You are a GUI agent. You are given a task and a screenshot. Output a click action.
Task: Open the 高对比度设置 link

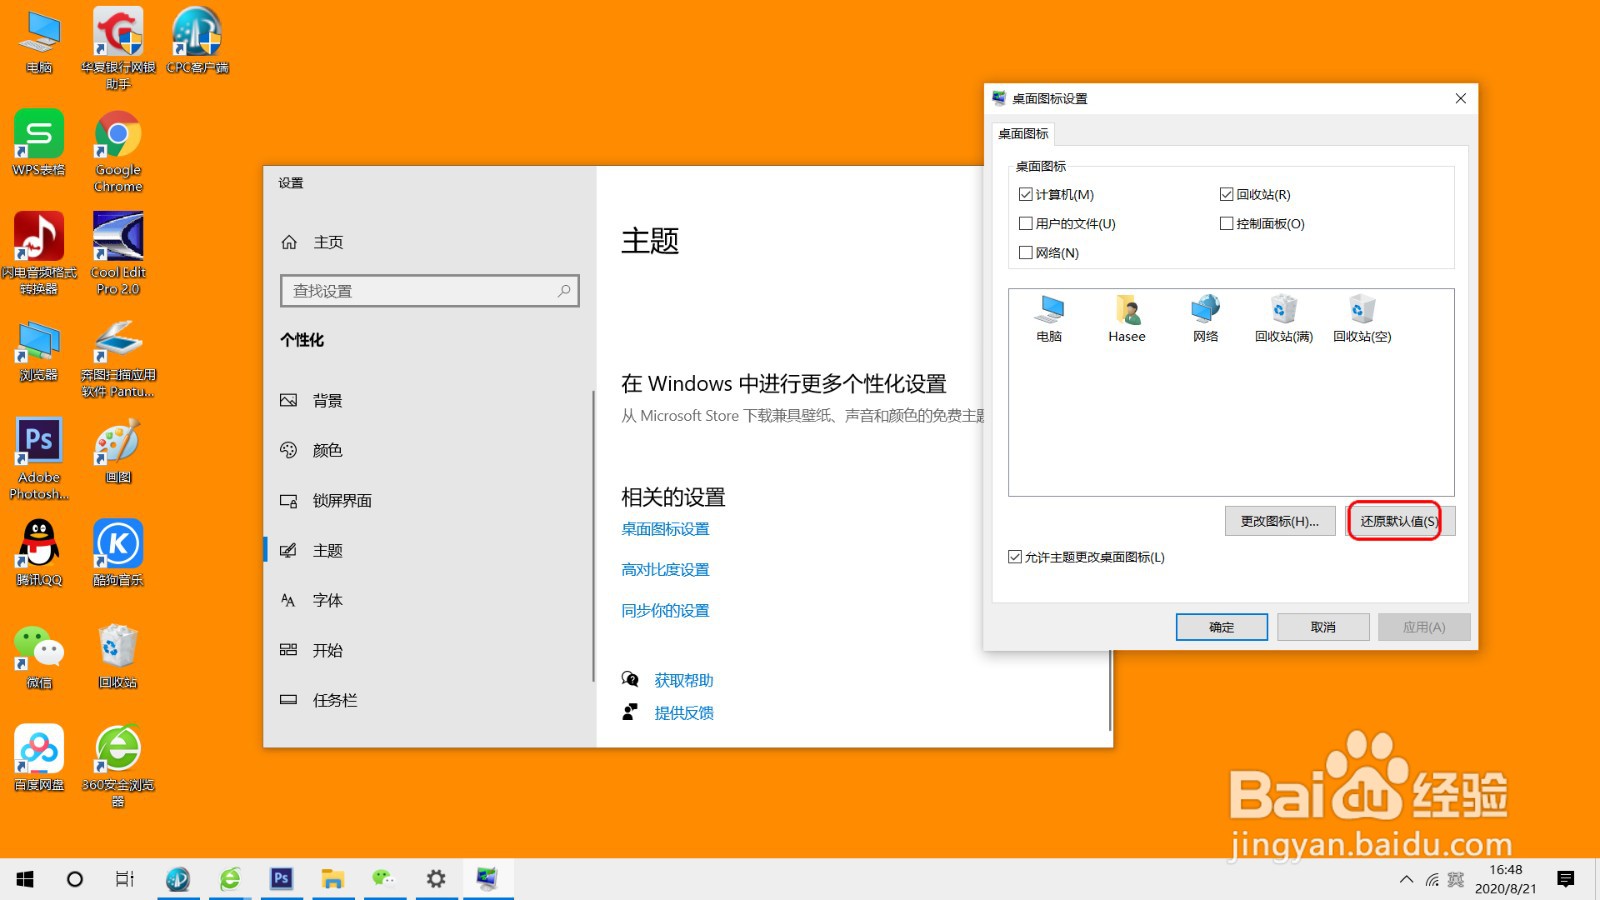tap(665, 569)
